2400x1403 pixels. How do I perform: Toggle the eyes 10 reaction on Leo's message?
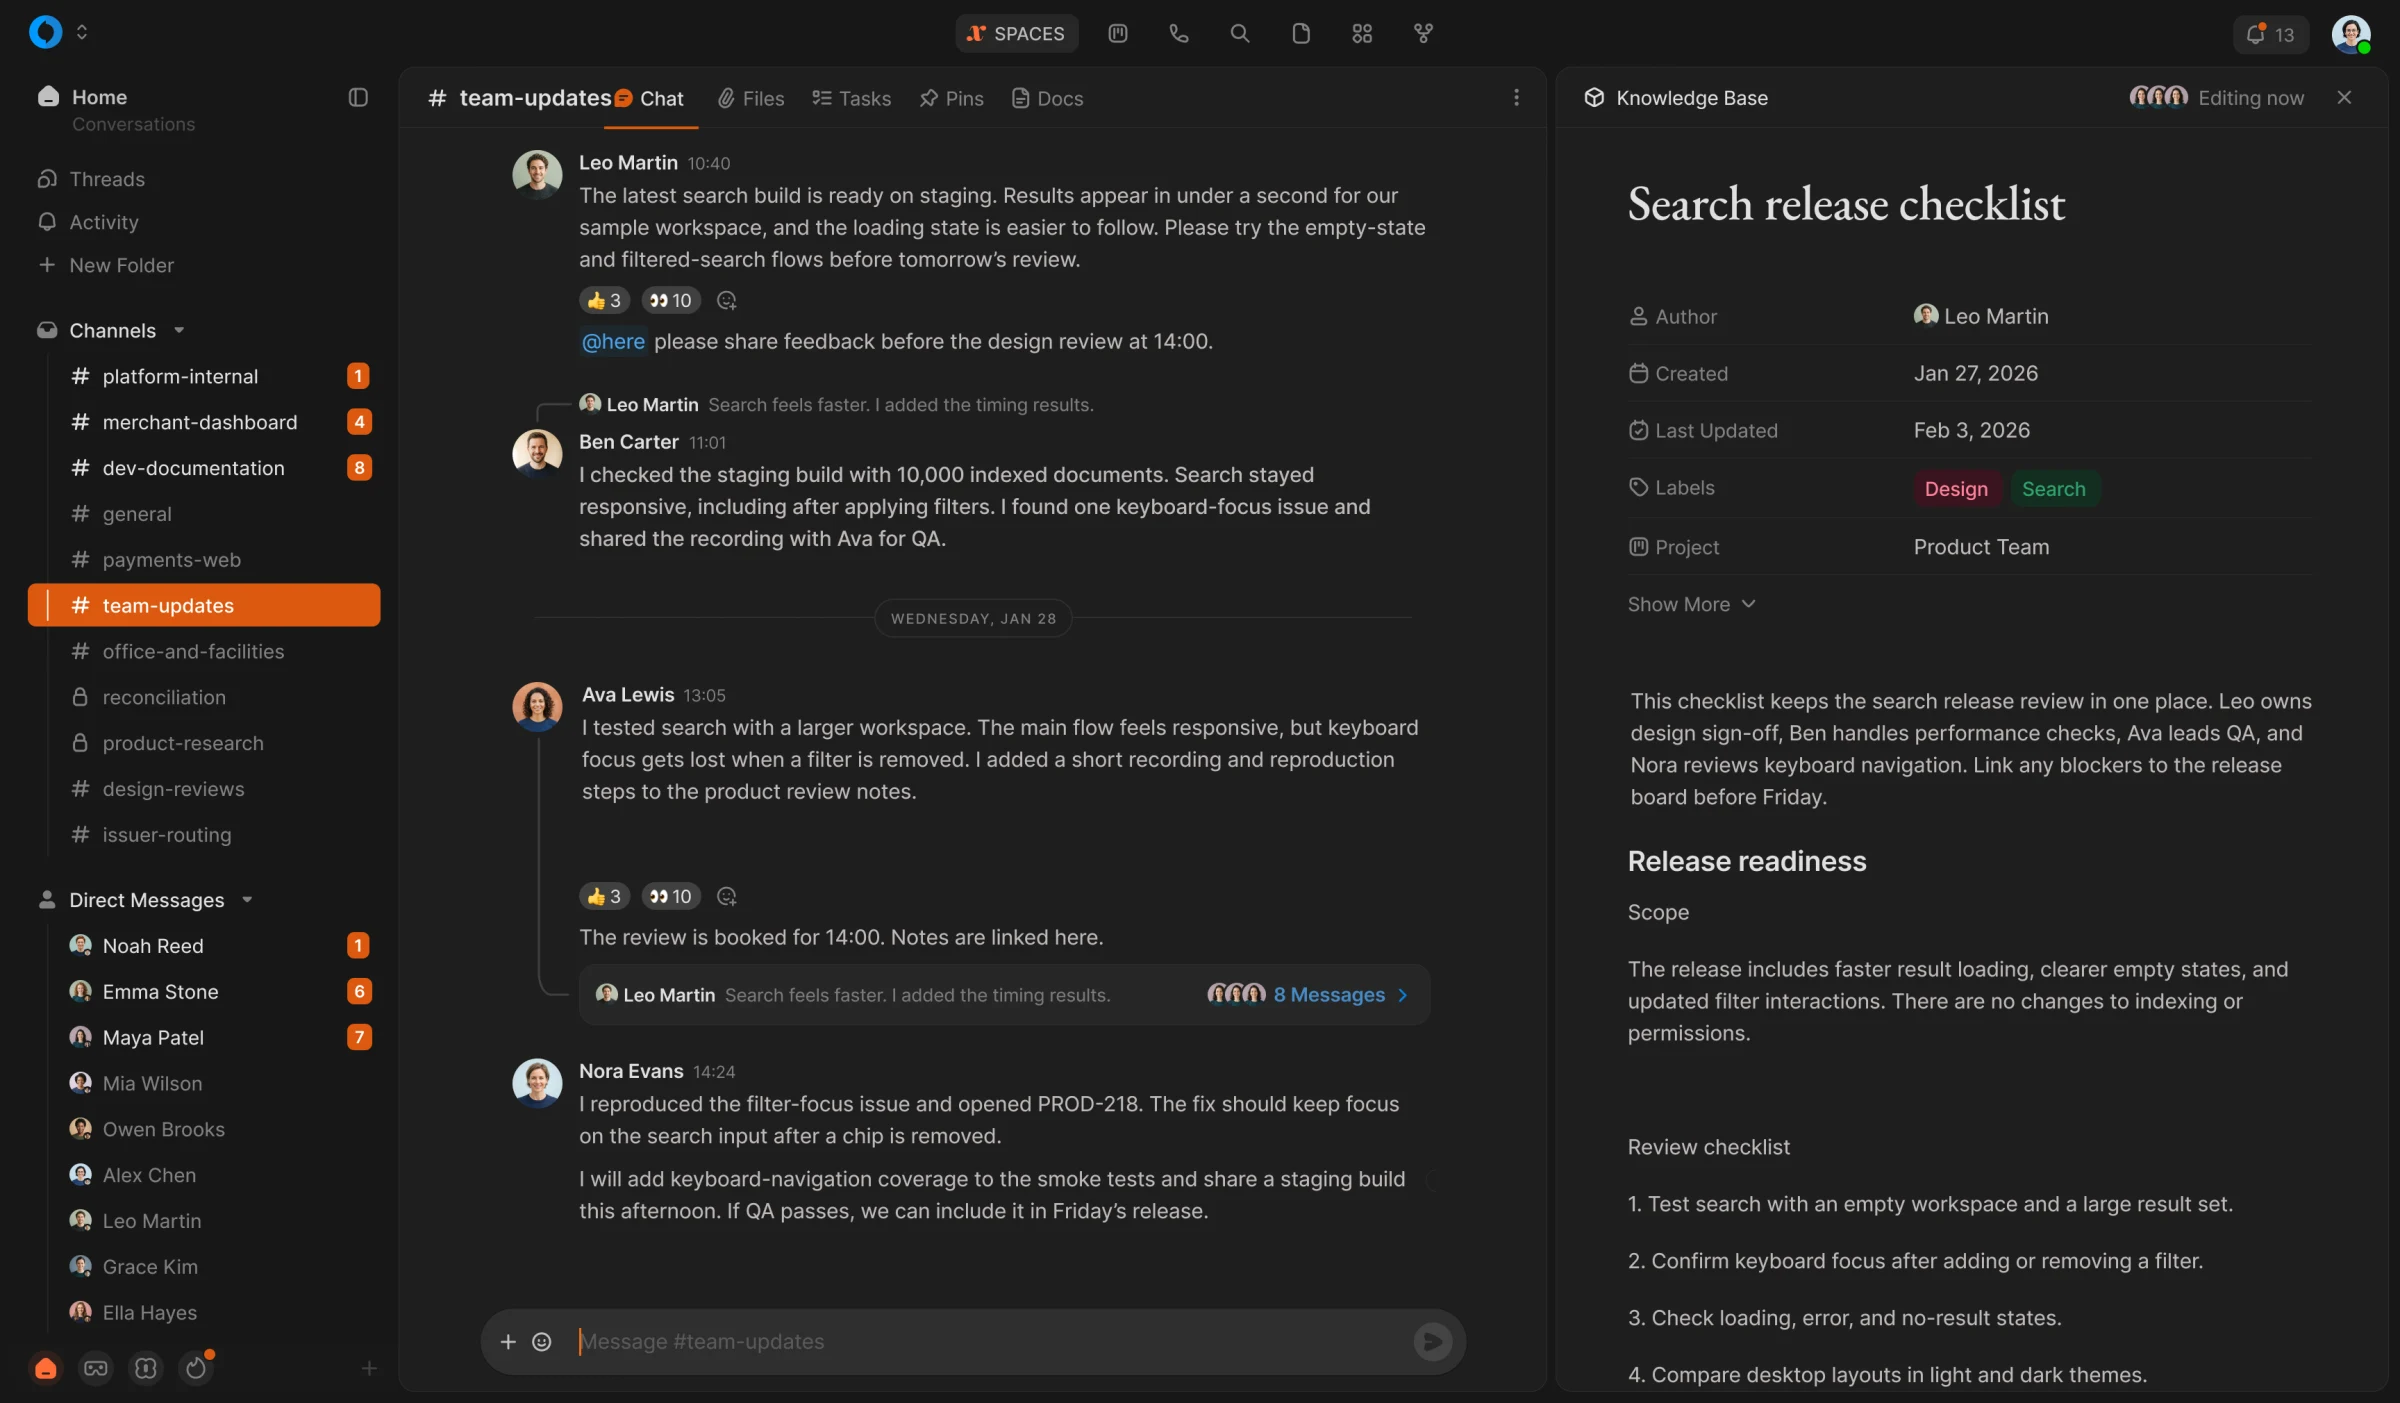click(x=670, y=300)
